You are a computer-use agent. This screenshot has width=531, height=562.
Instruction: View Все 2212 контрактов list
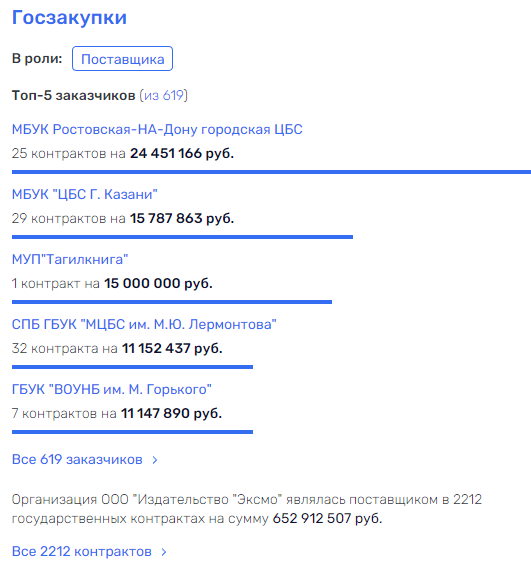[82, 551]
